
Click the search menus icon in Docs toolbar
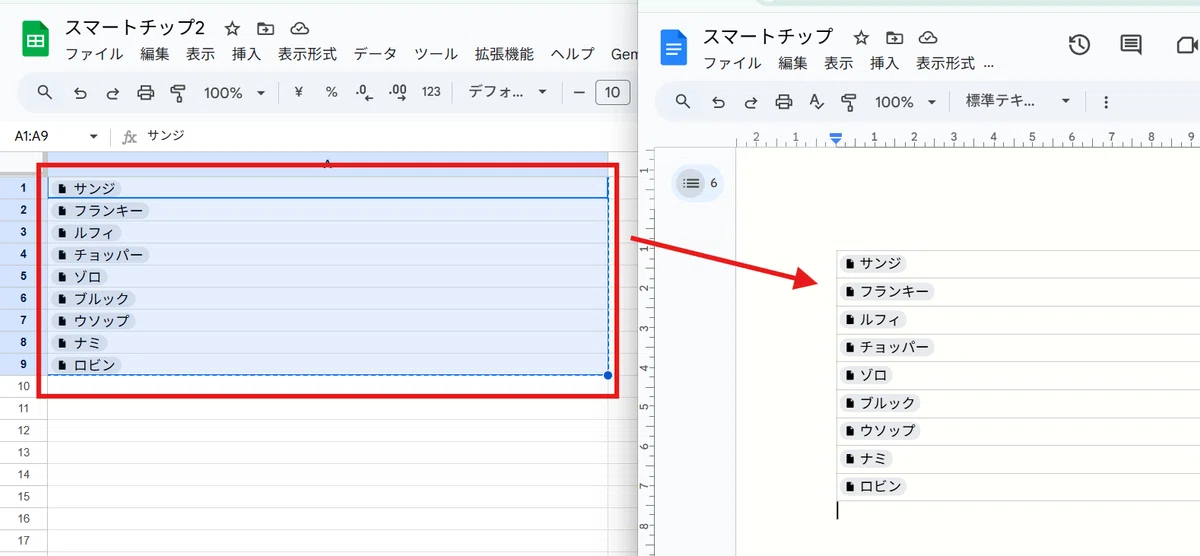tap(683, 101)
